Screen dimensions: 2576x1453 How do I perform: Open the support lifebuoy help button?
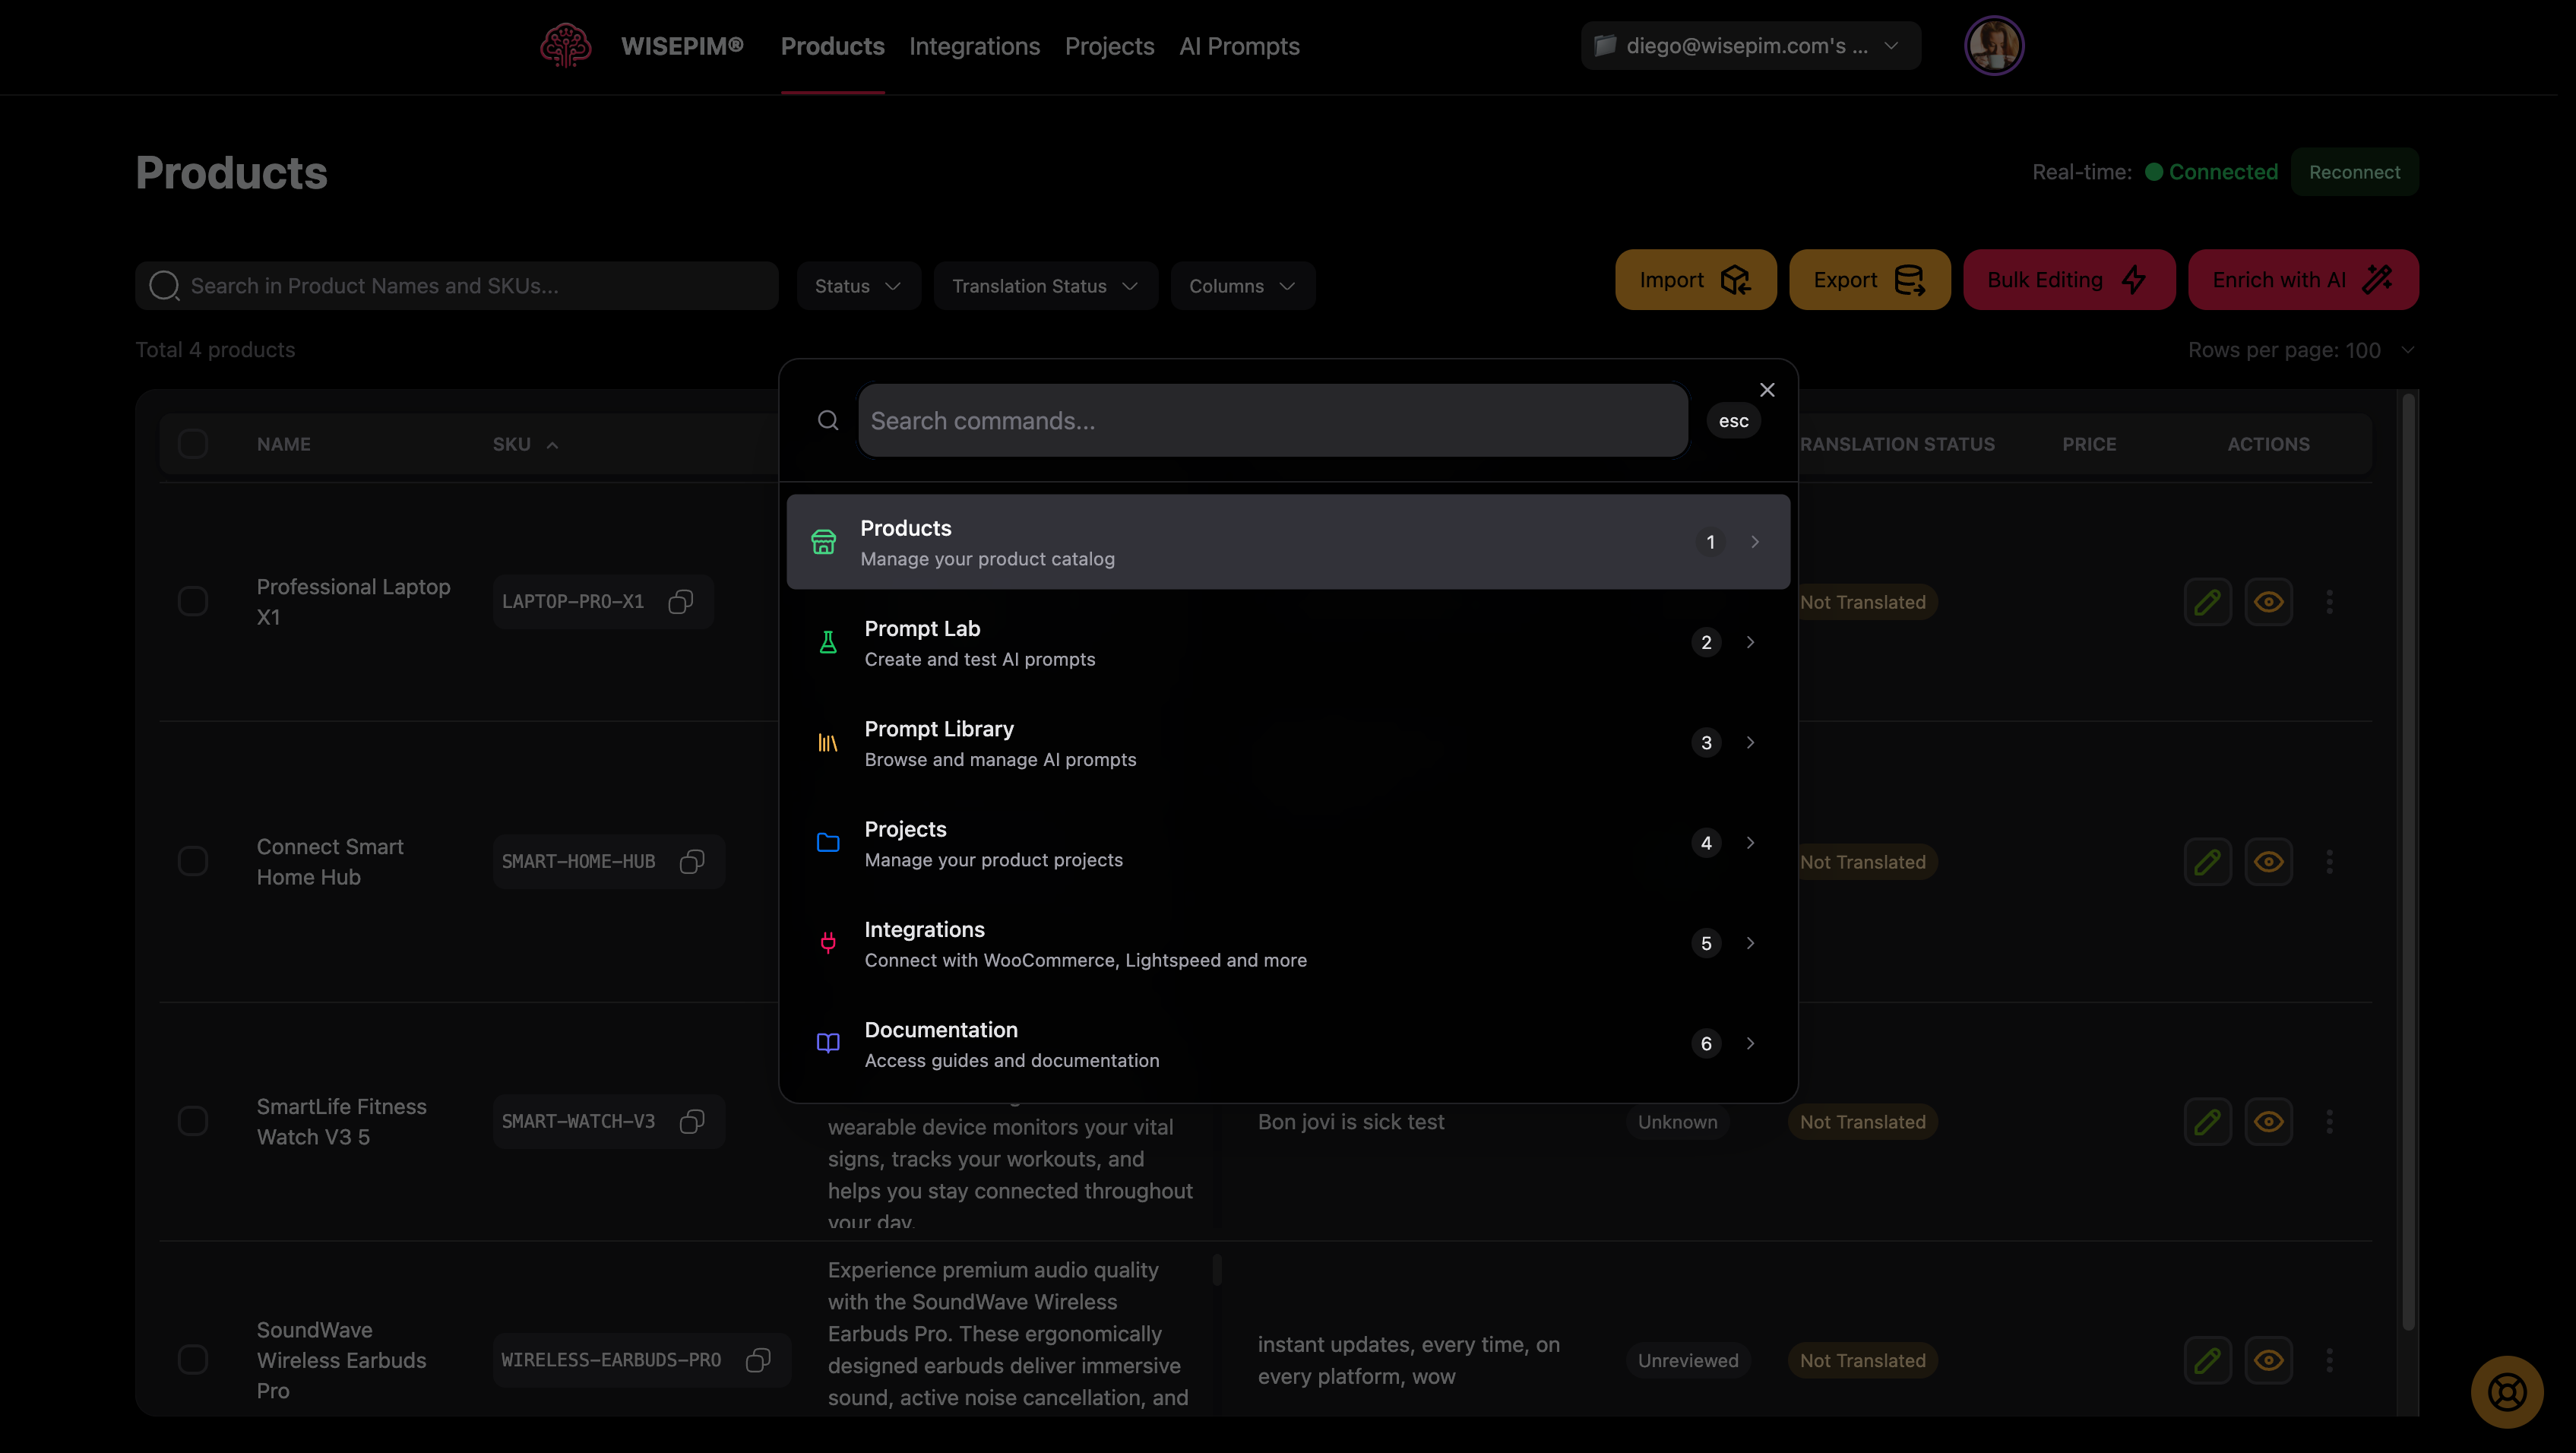(2506, 1391)
